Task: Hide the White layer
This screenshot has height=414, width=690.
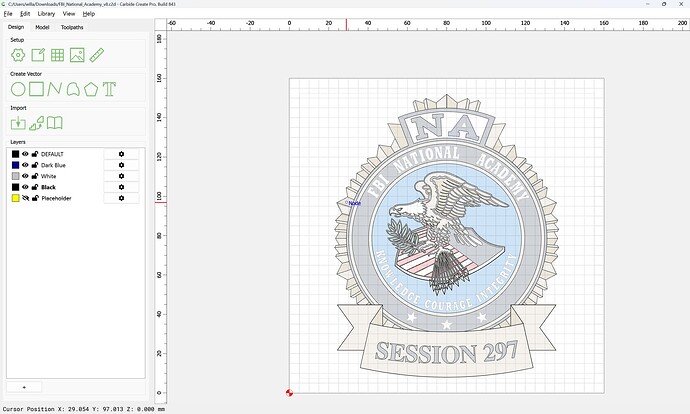Action: tap(25, 176)
